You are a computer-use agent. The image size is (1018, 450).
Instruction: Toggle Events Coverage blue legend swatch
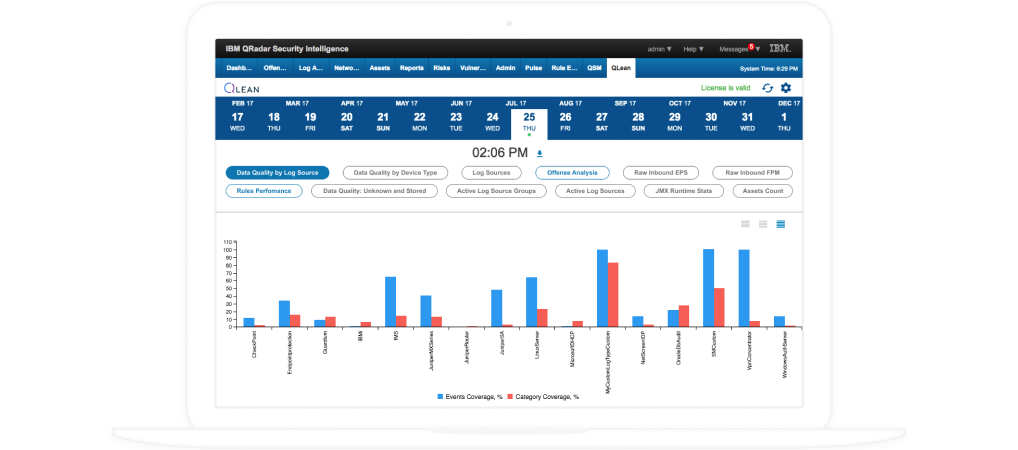440,396
